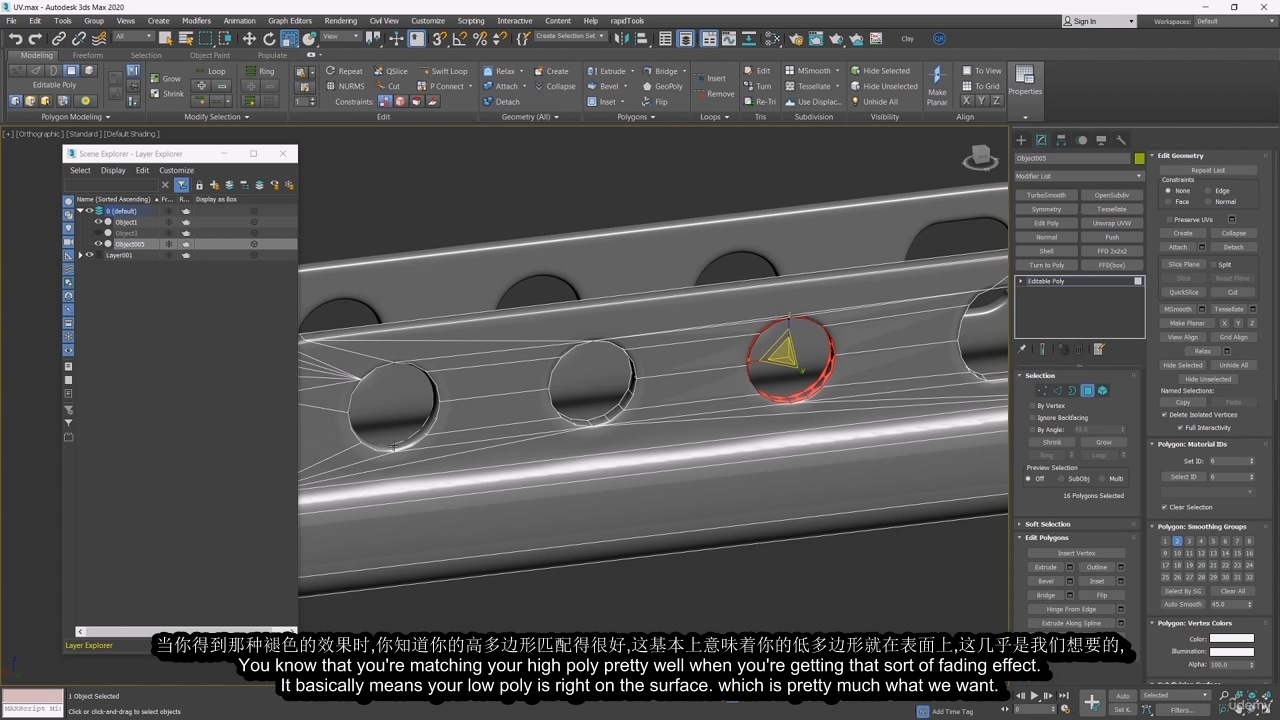Toggle the Angle Snap icon
The height and width of the screenshot is (720, 1280).
(x=460, y=39)
